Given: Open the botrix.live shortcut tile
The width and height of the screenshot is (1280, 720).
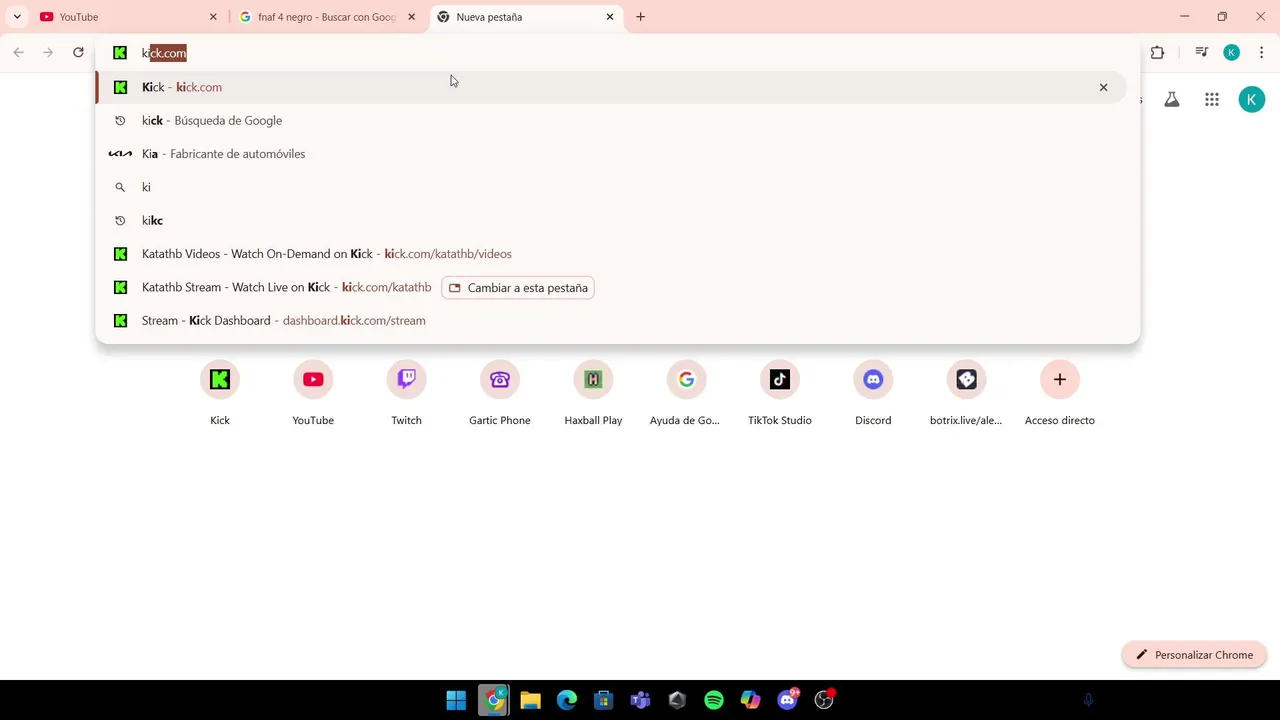Looking at the screenshot, I should point(966,393).
